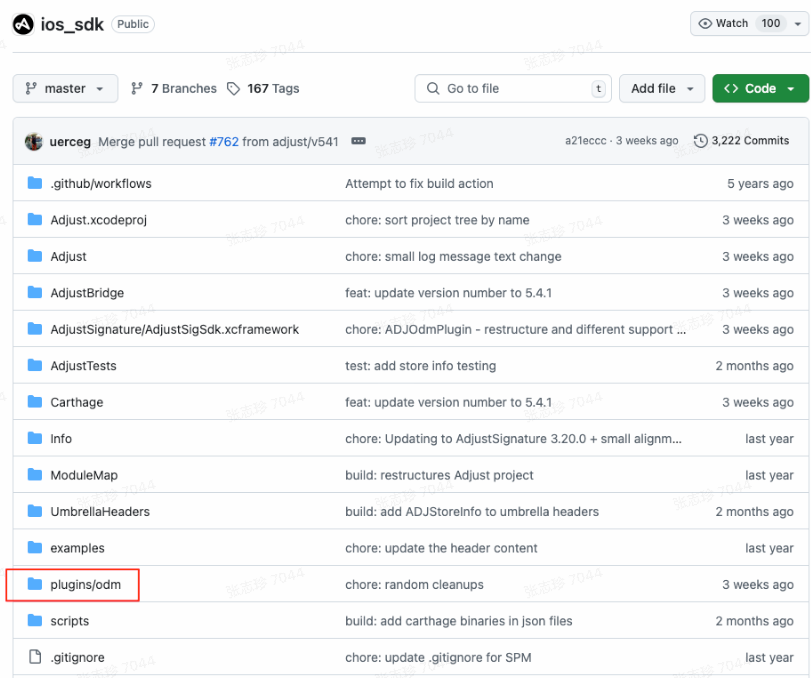Open the plugins/odm folder
This screenshot has height=678, width=811.
click(85, 585)
